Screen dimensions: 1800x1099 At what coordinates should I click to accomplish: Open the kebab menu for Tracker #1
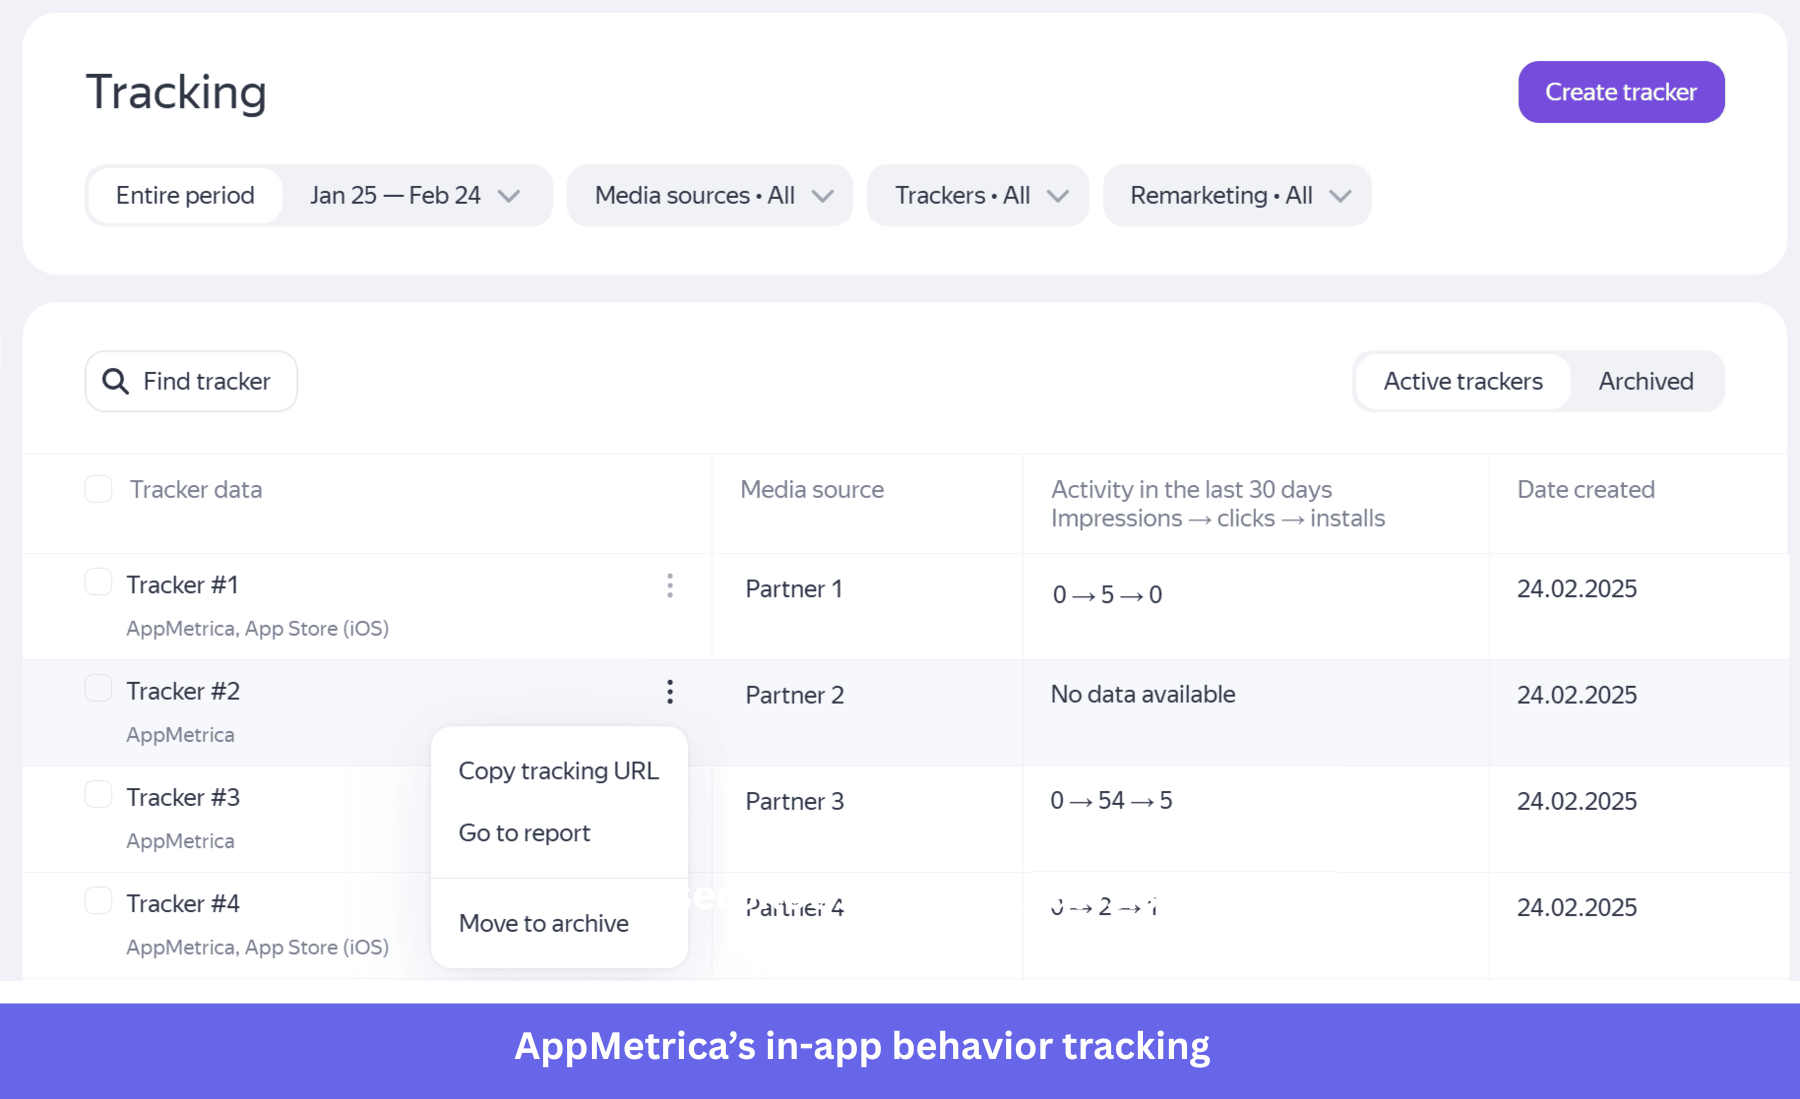669,586
